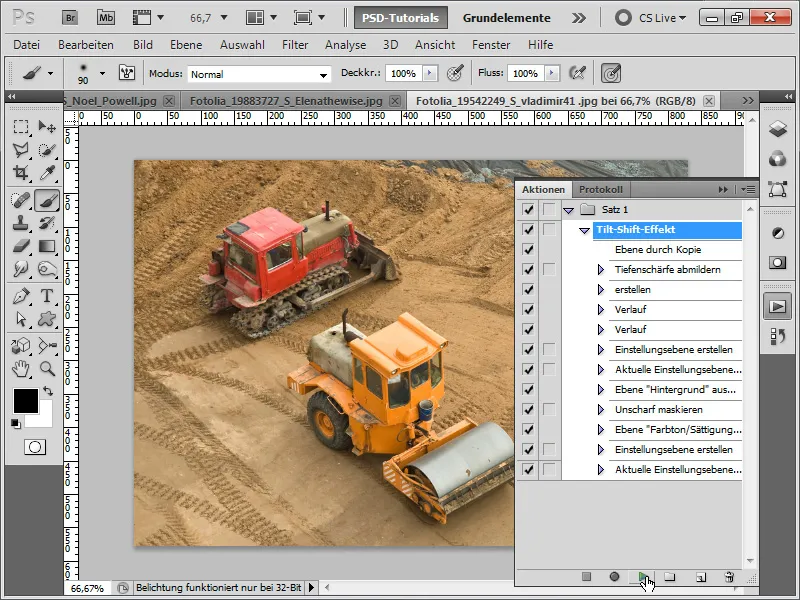This screenshot has height=600, width=800.
Task: Select the Type tool
Action: 47,296
